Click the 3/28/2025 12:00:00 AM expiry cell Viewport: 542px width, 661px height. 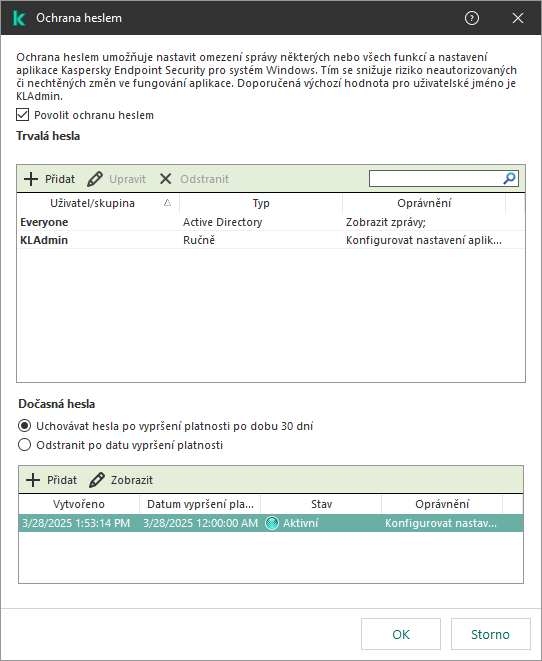200,523
